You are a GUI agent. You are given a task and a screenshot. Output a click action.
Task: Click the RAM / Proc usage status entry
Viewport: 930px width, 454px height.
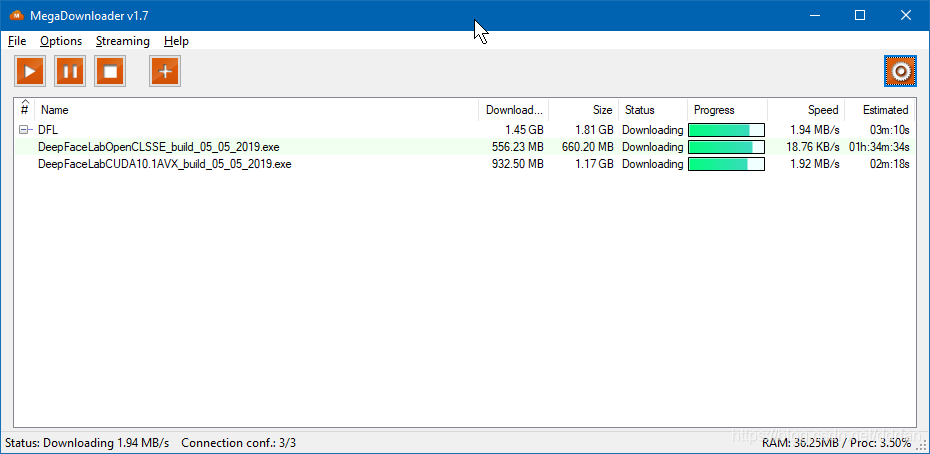click(836, 443)
